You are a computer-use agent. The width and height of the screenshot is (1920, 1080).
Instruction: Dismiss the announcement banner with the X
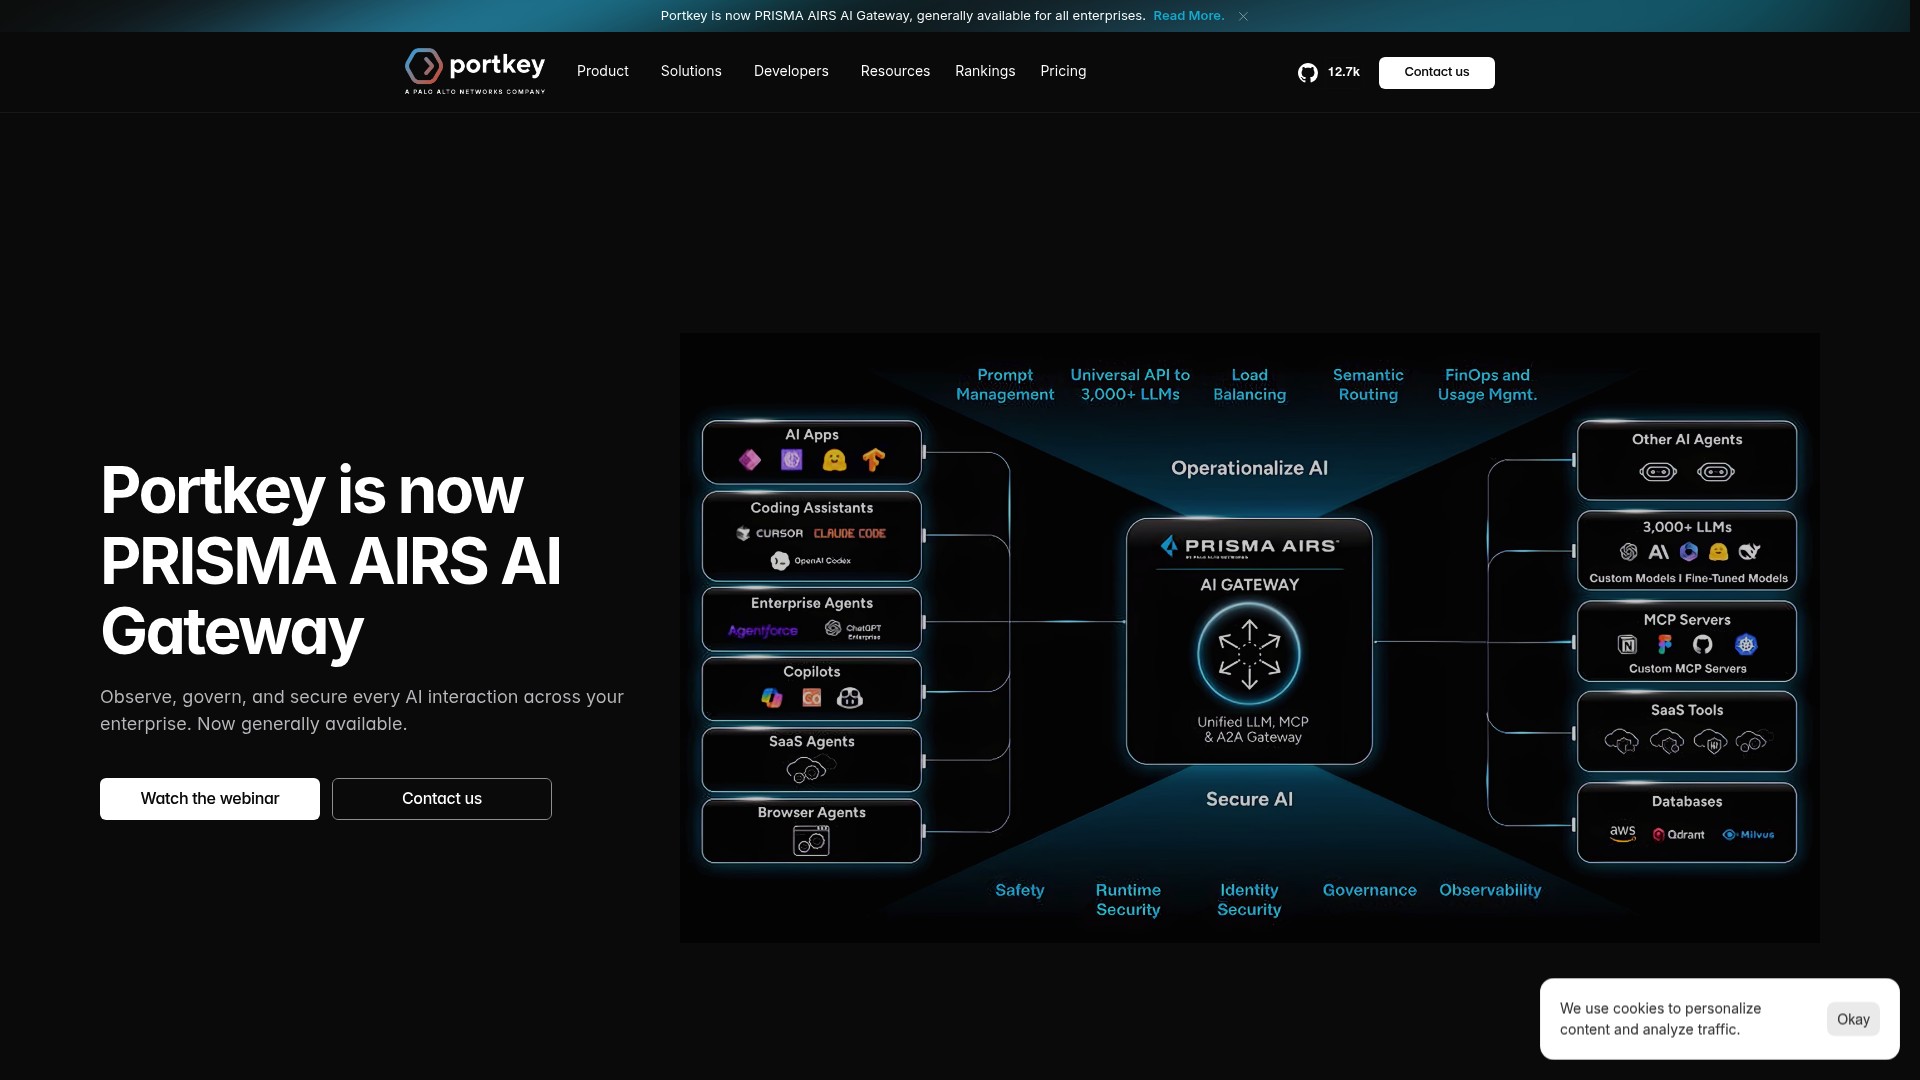(x=1243, y=16)
